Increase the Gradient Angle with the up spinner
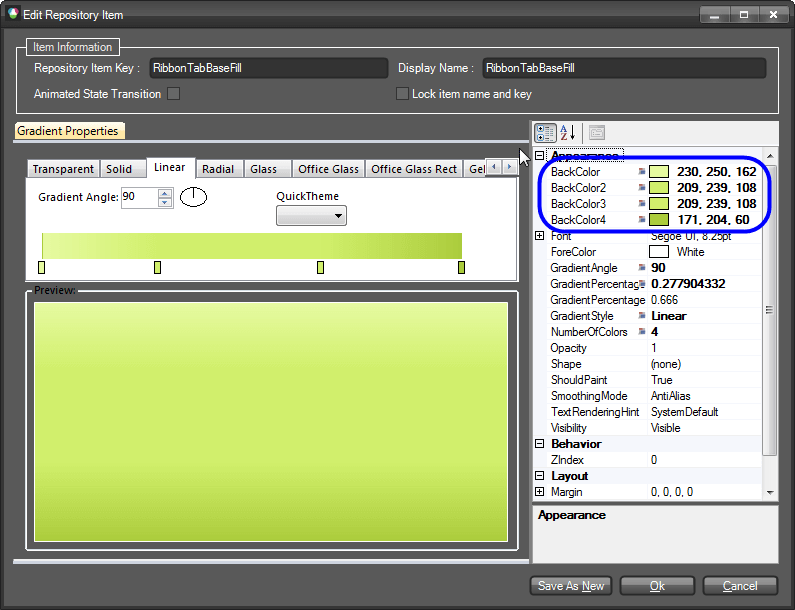This screenshot has height=610, width=795. point(165,193)
